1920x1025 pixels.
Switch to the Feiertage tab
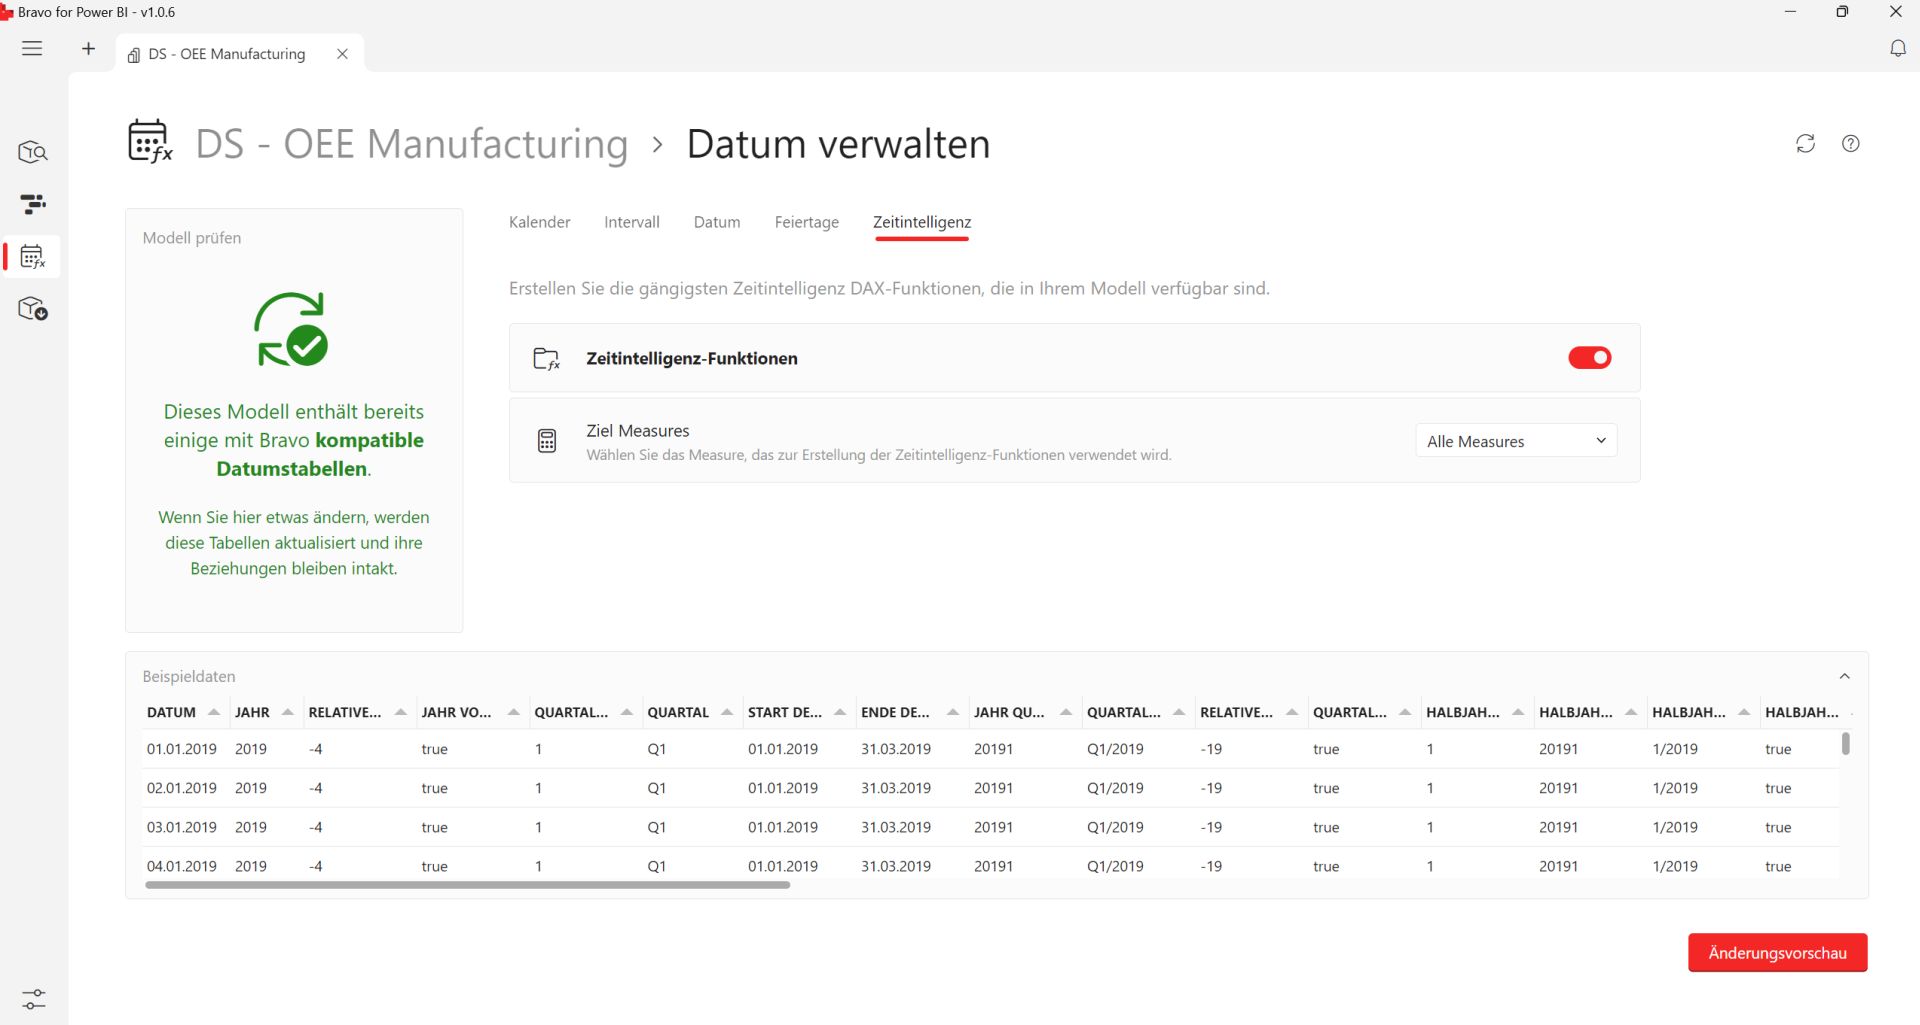point(807,222)
